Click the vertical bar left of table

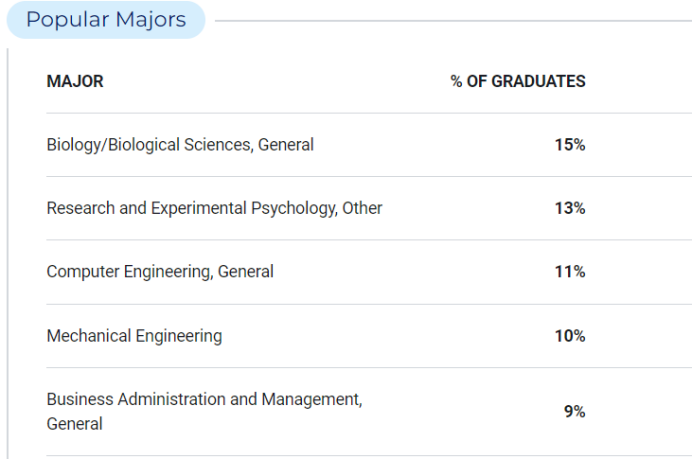pyautogui.click(x=8, y=254)
